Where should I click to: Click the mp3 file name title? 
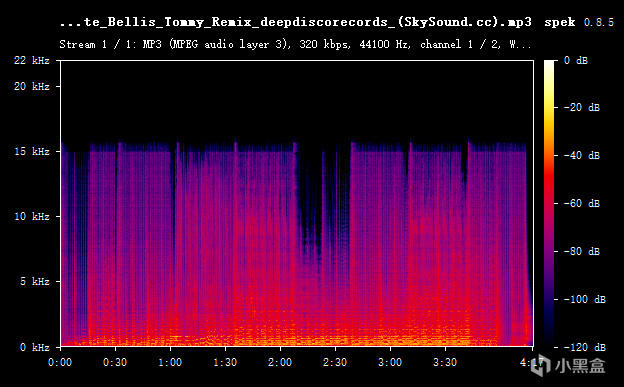(x=295, y=22)
